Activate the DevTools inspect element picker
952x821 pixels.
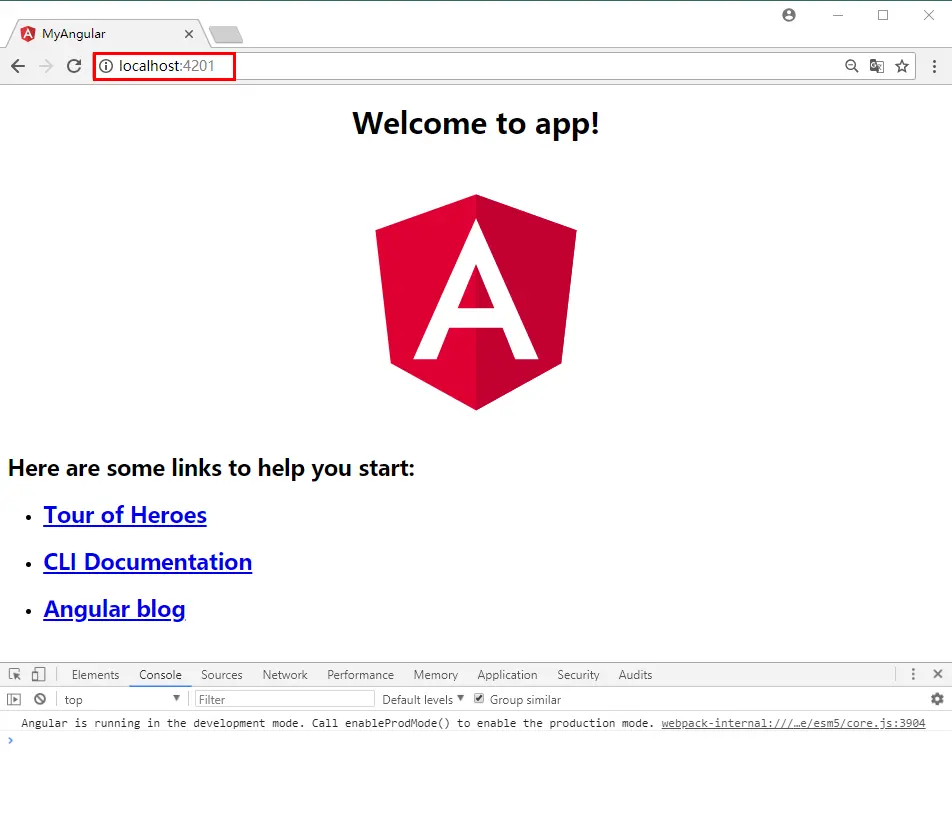coord(15,675)
